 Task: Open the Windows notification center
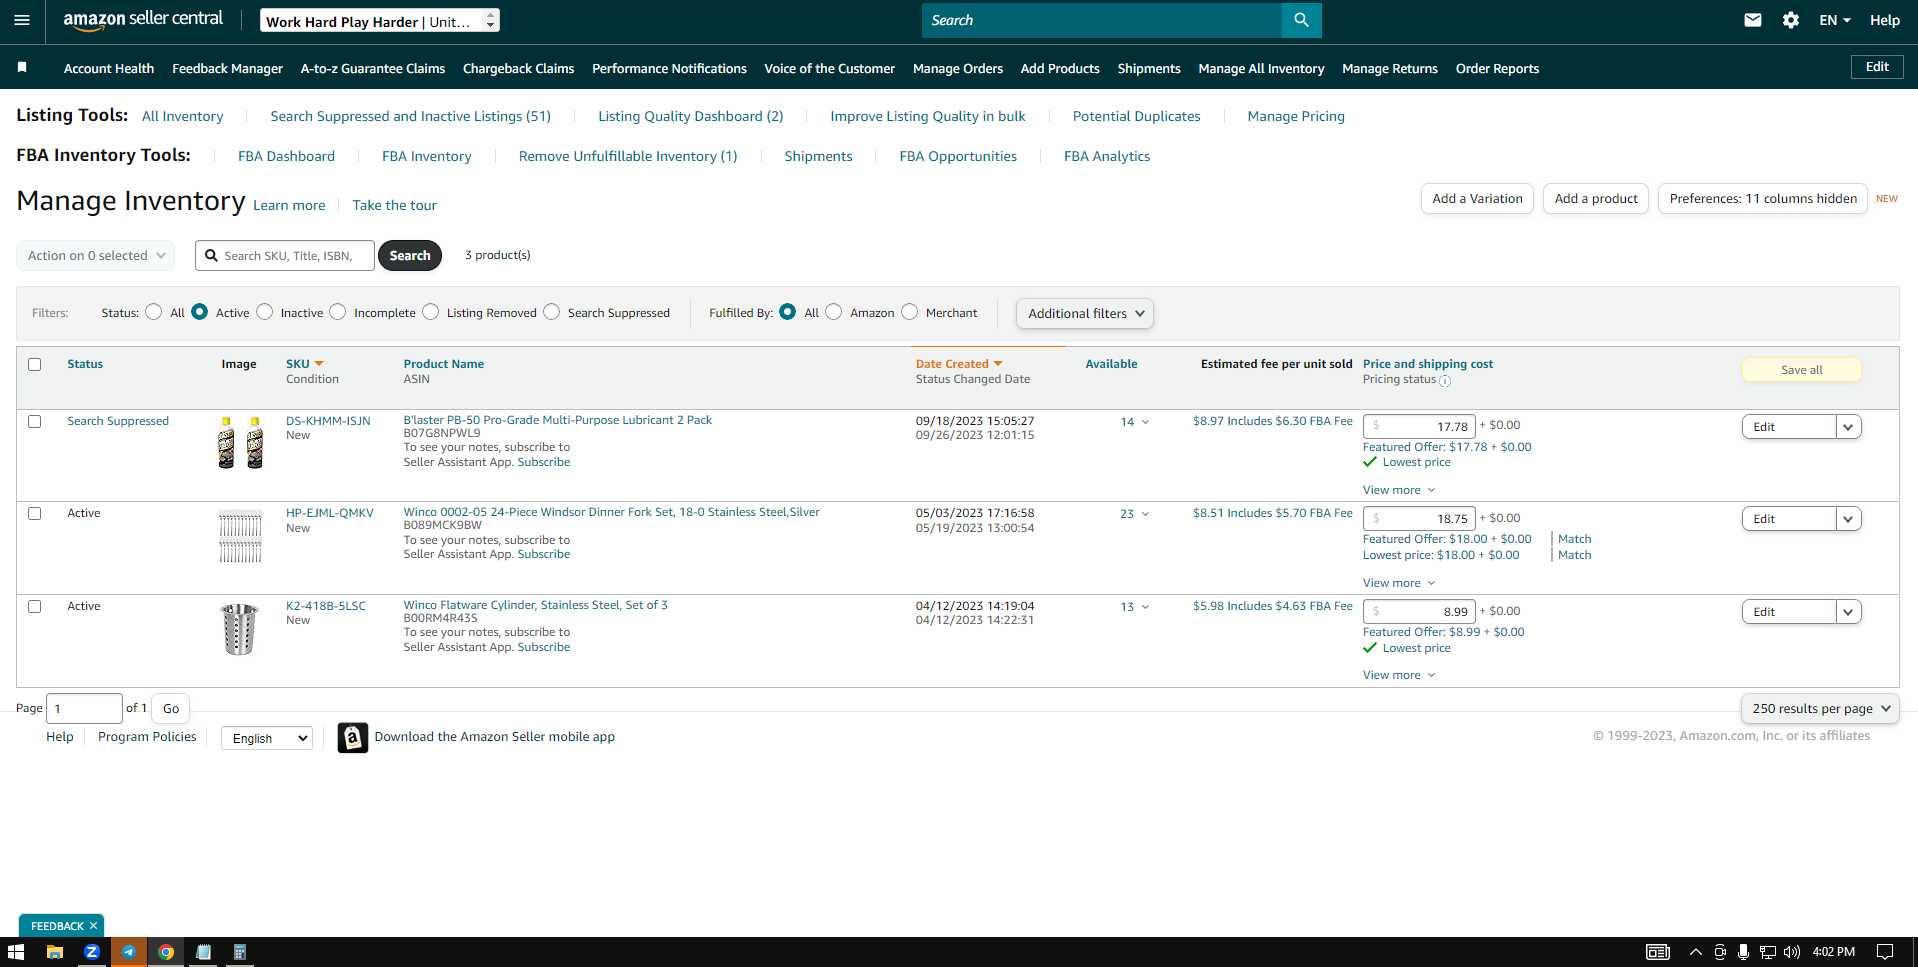click(1884, 952)
